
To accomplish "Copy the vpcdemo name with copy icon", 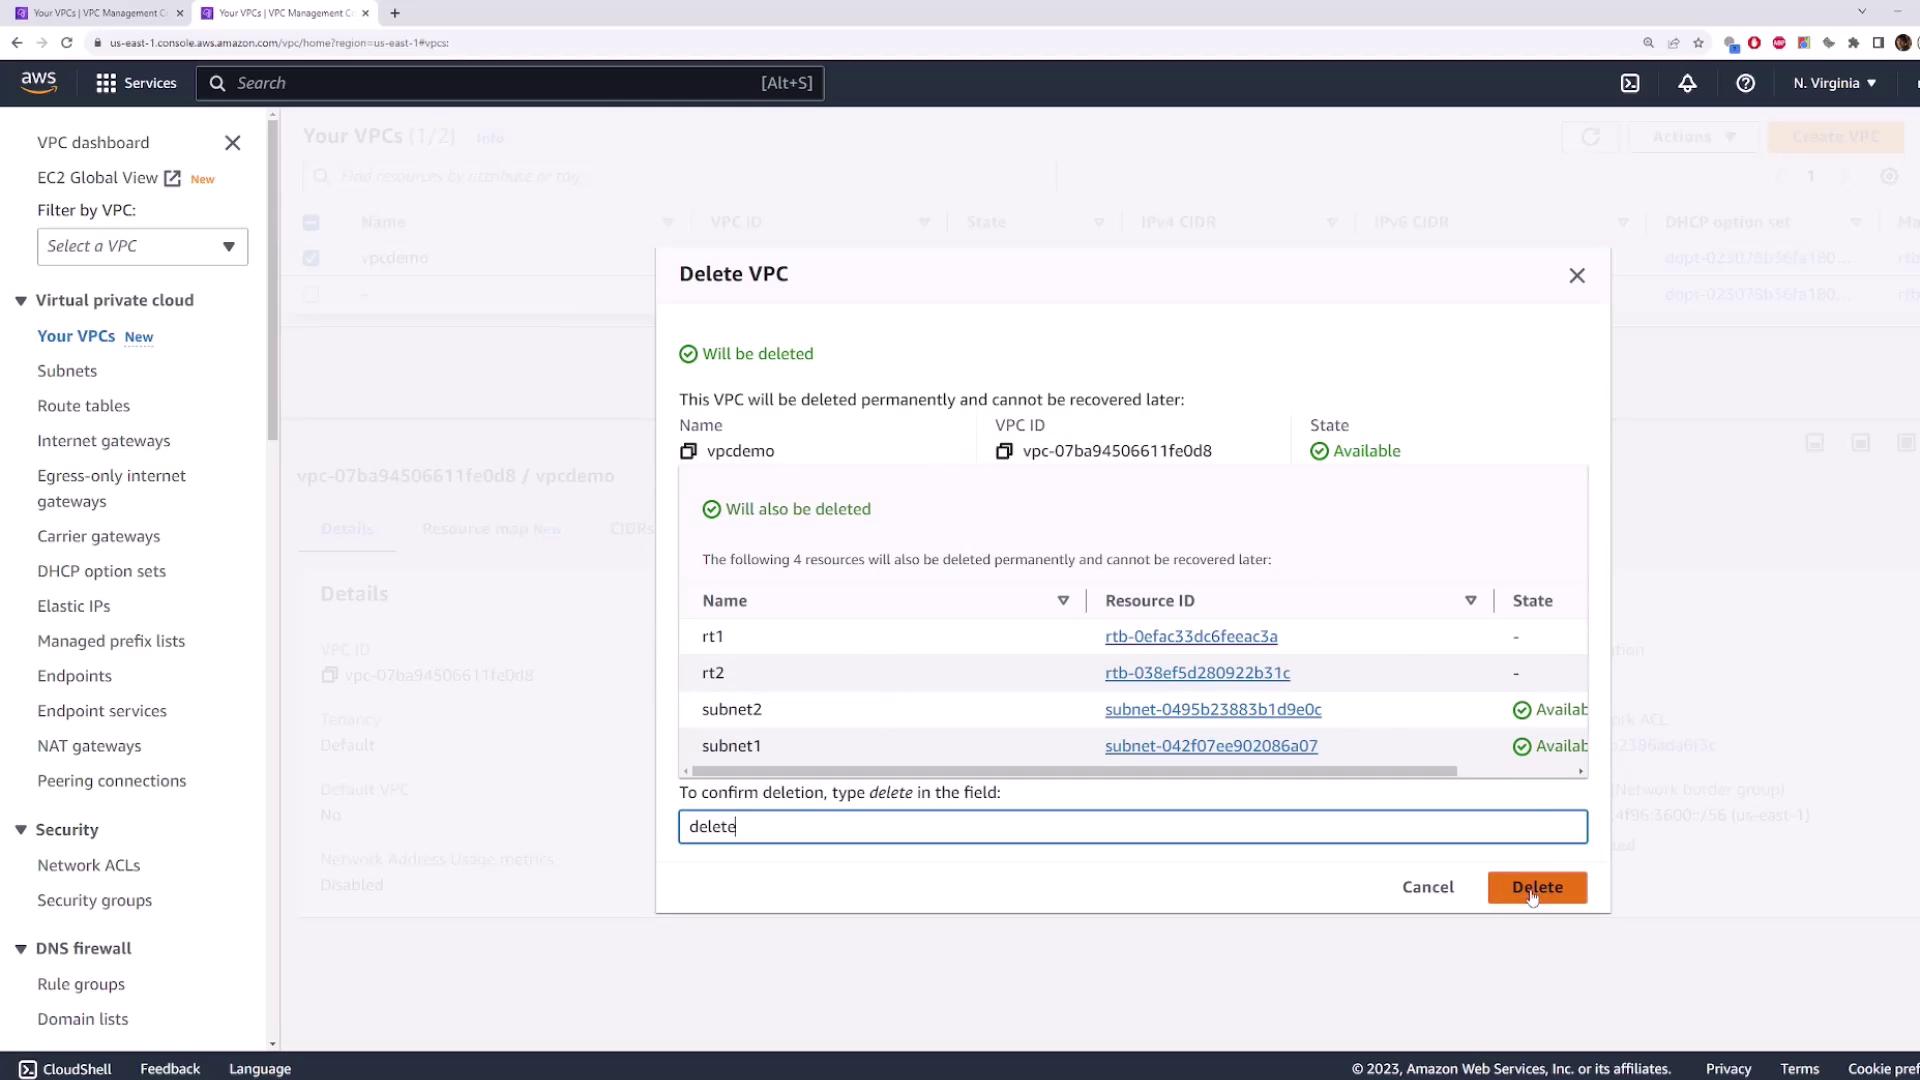I will [688, 451].
